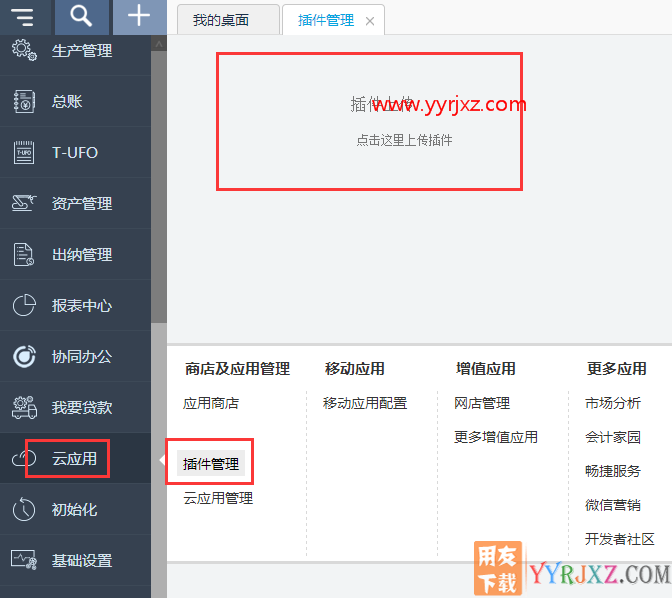
Task: Open 更多增值应用 link
Action: click(x=496, y=437)
